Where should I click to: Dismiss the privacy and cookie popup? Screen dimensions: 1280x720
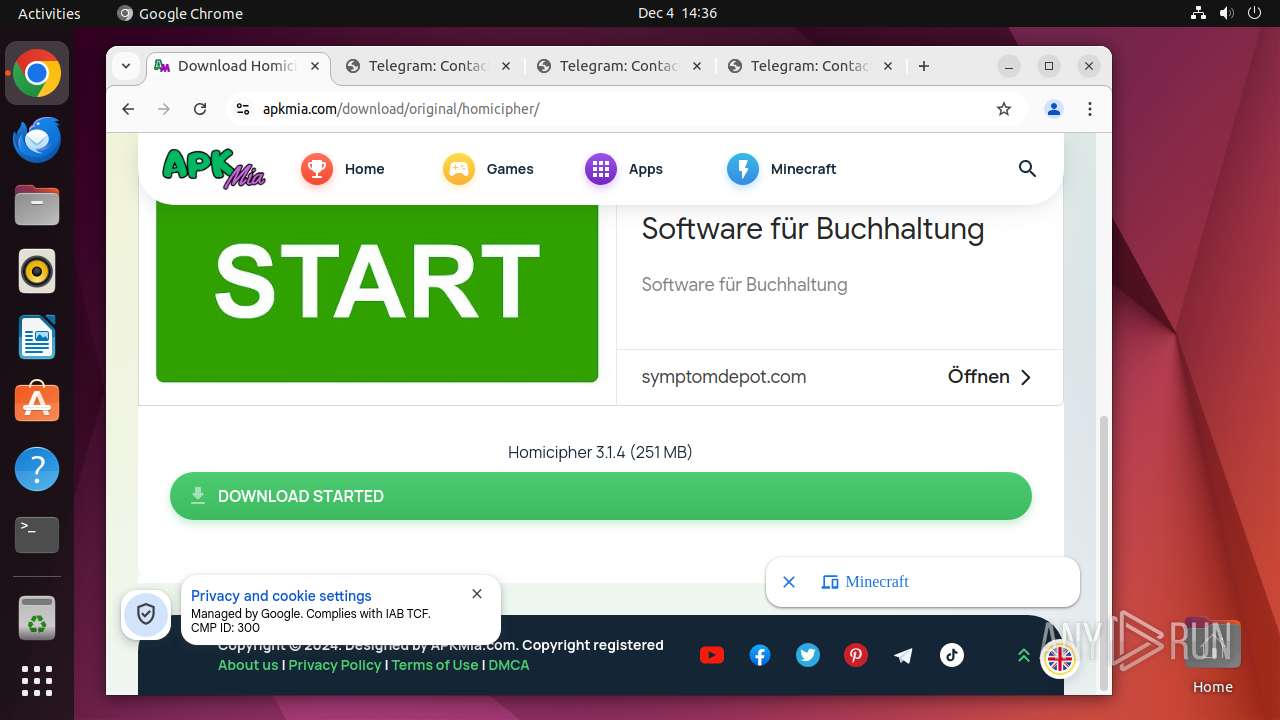pos(477,594)
